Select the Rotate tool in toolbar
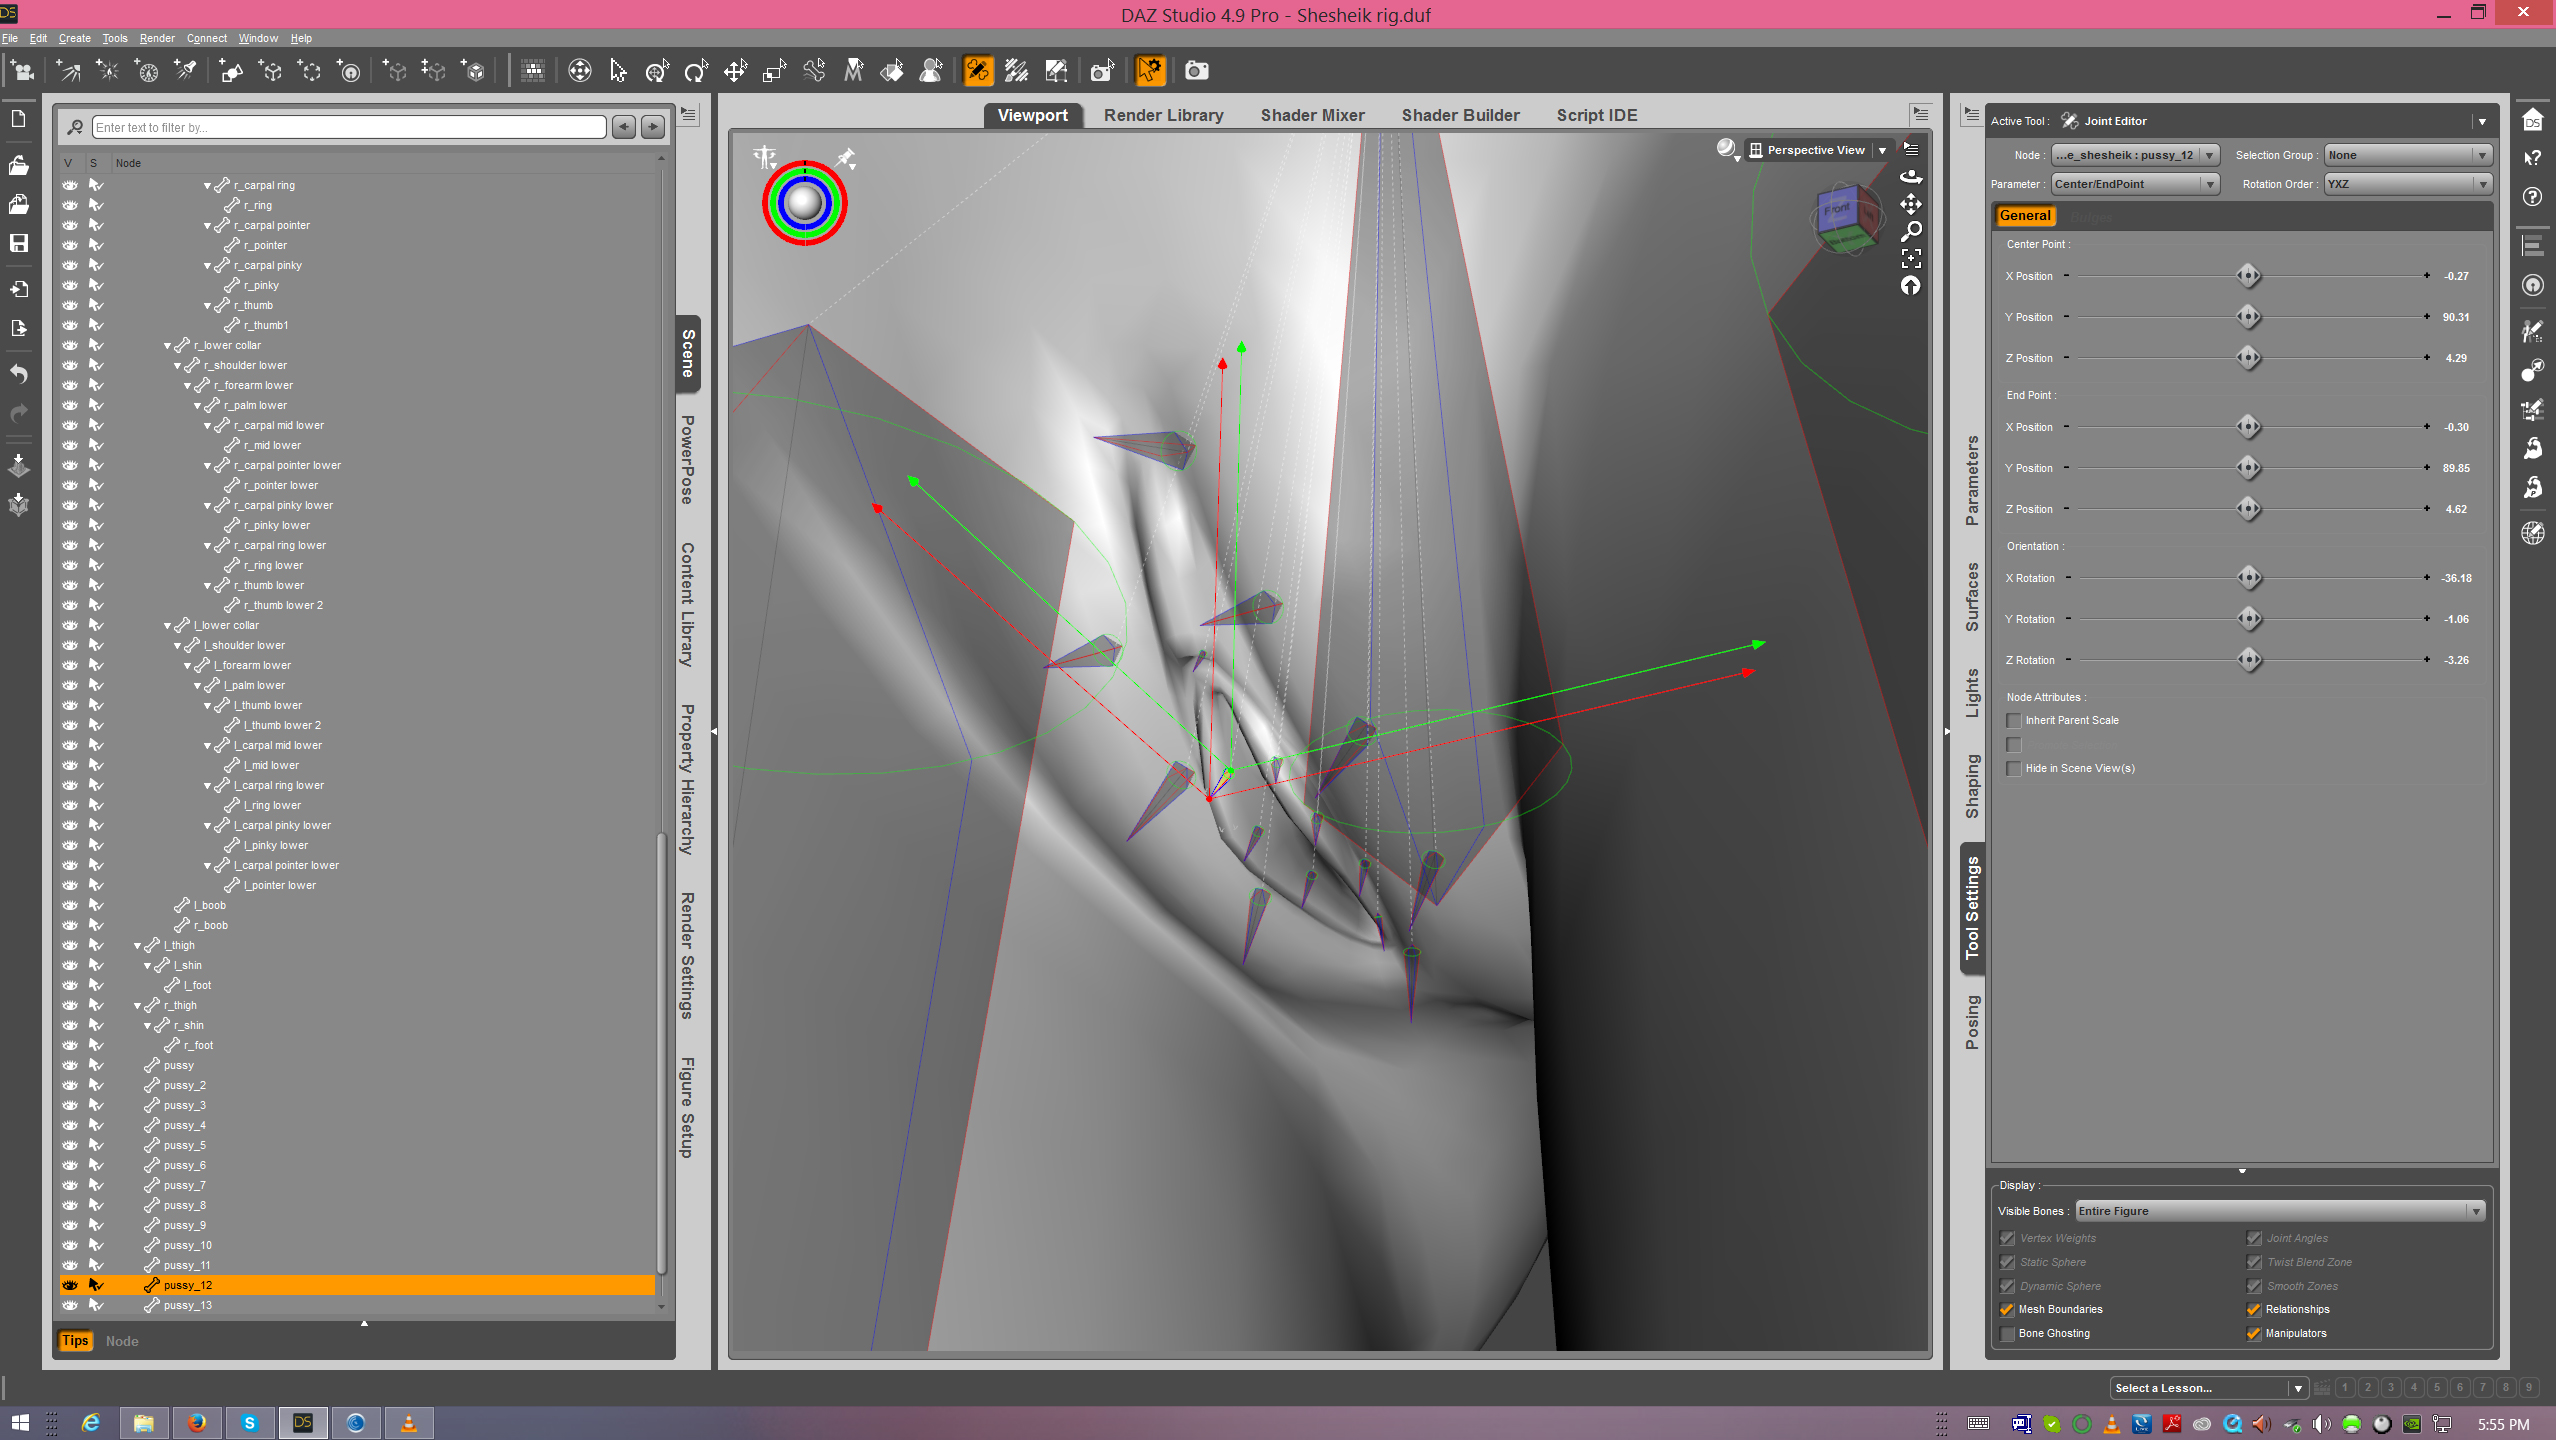This screenshot has width=2556, height=1440. 696,71
